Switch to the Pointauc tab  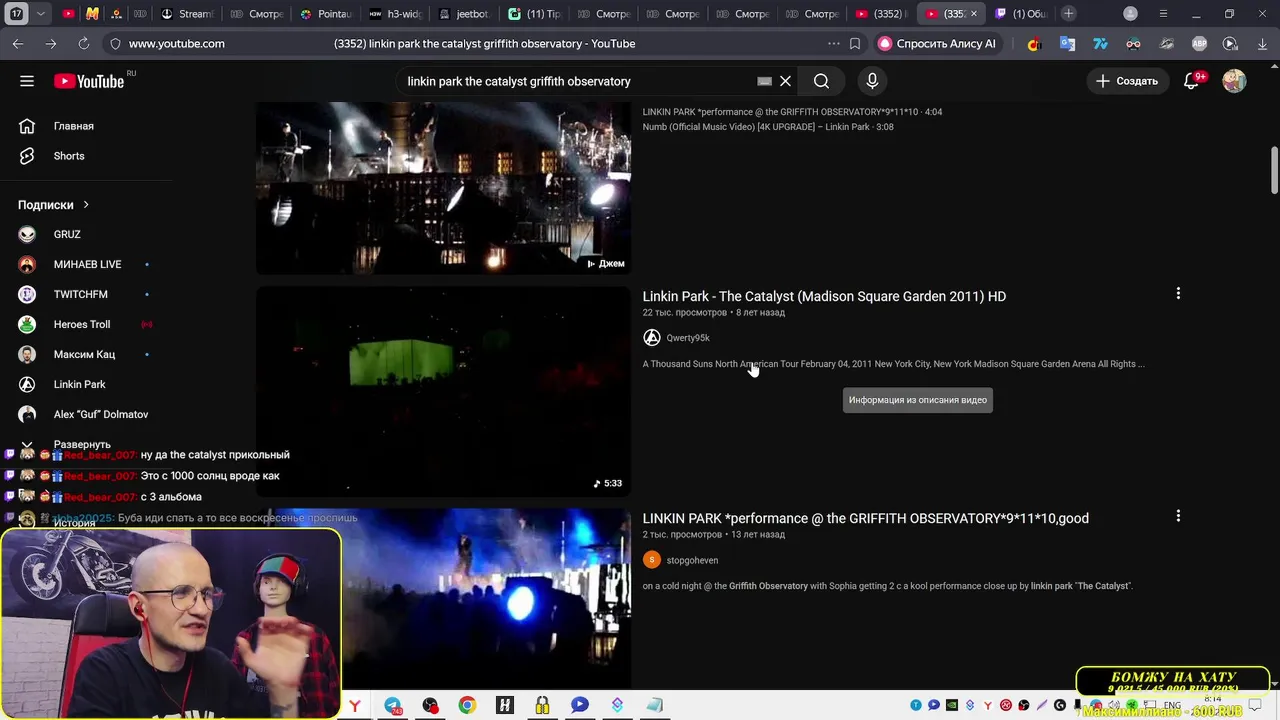point(325,14)
